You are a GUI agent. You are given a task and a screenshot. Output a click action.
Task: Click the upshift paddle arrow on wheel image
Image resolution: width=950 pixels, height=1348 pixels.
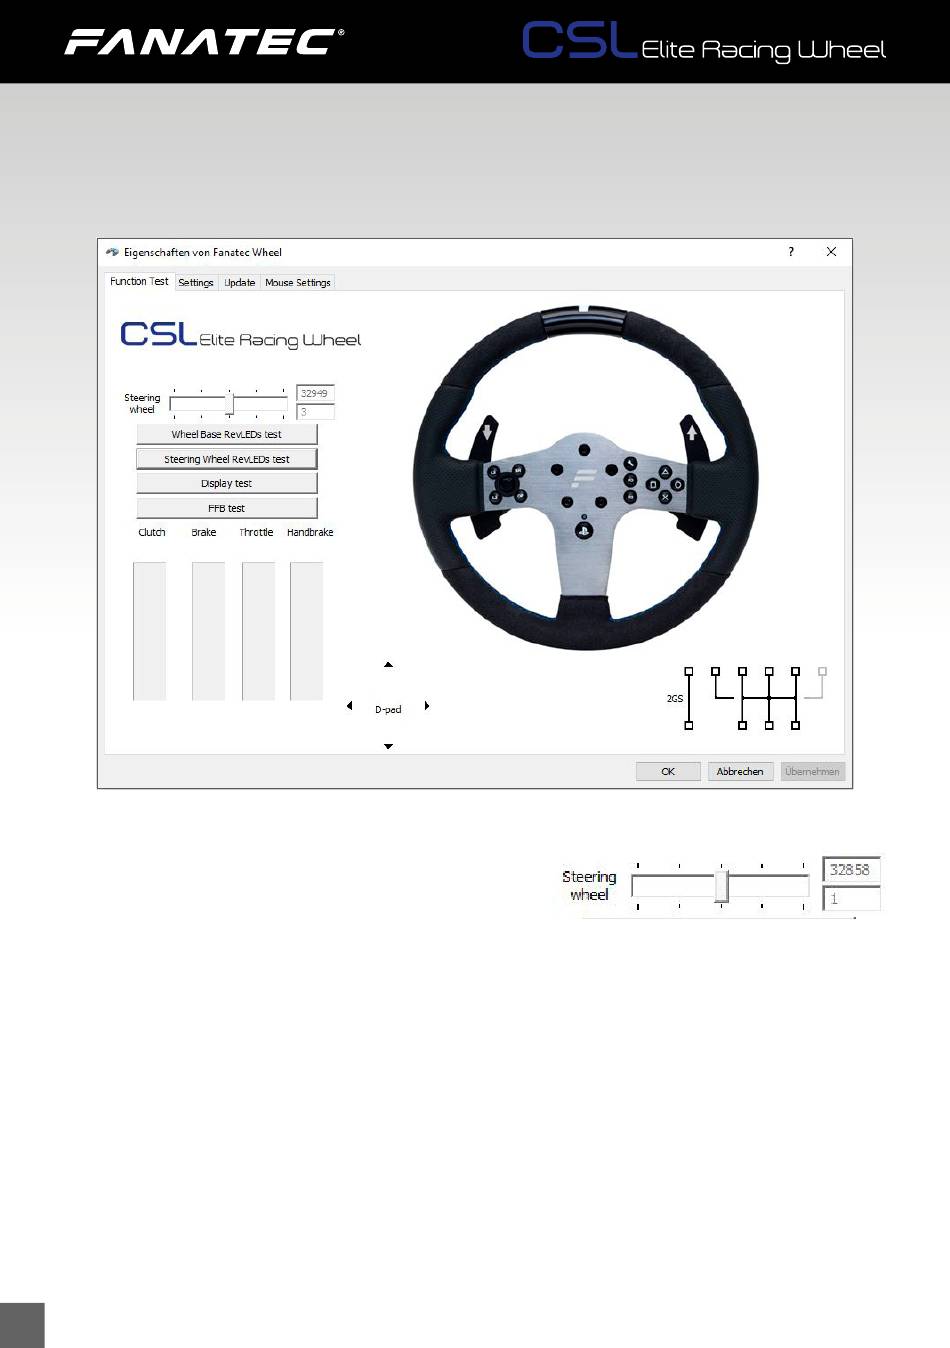tap(692, 432)
